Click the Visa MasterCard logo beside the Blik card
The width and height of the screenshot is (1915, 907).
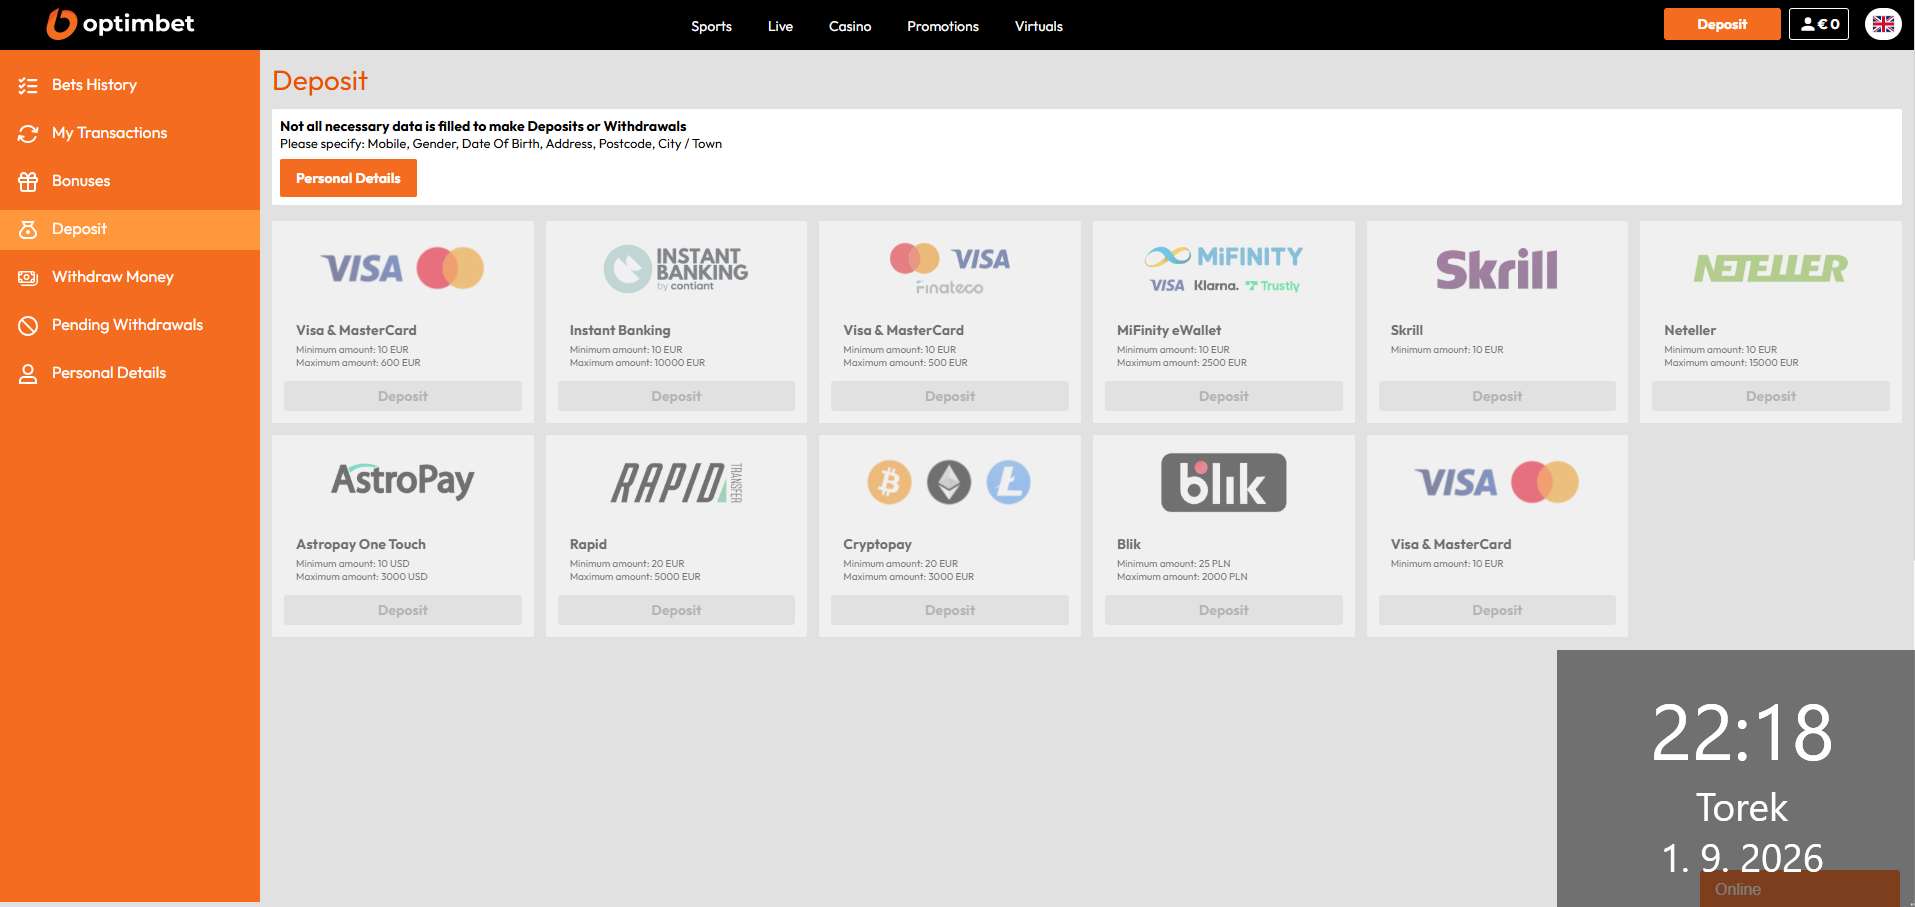coord(1497,482)
